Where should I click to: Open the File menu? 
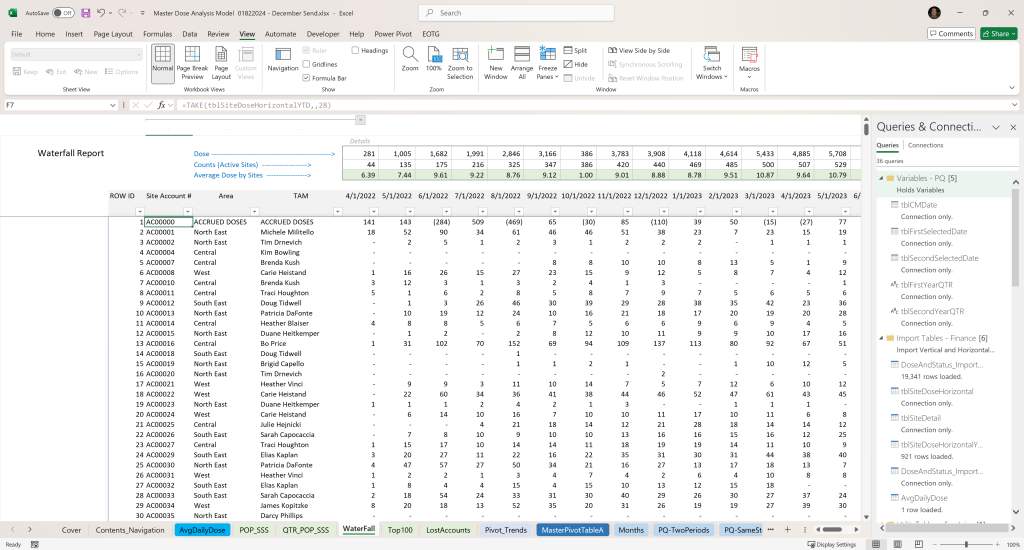(17, 34)
